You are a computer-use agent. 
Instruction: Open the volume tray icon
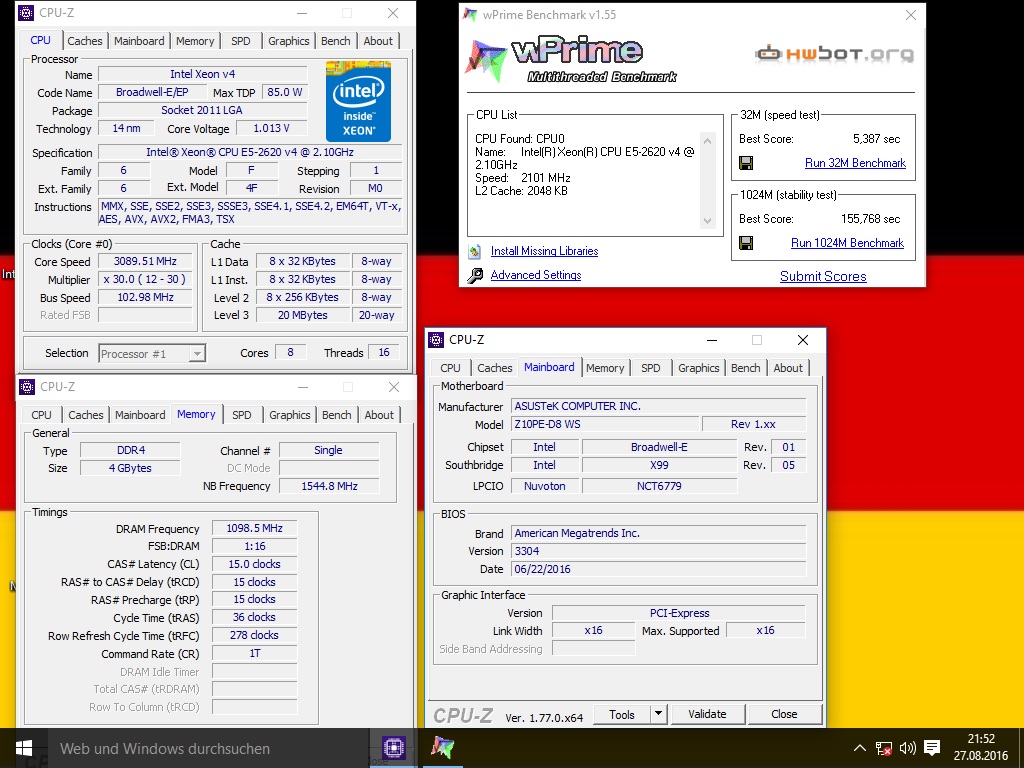(x=907, y=748)
